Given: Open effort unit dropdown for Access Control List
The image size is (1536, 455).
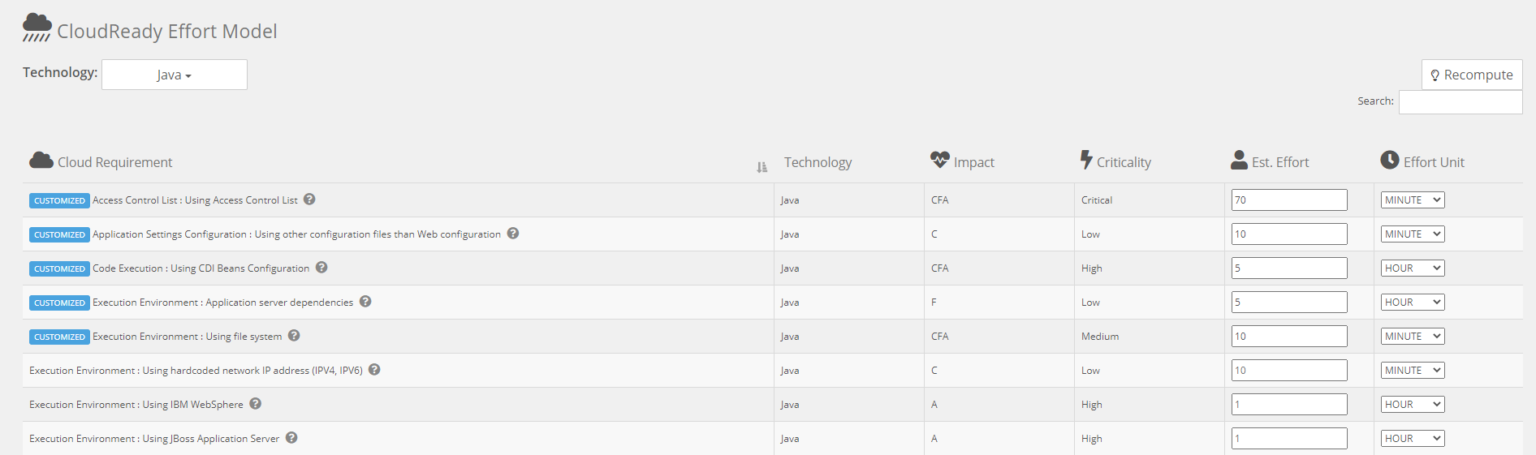Looking at the screenshot, I should [x=1412, y=200].
